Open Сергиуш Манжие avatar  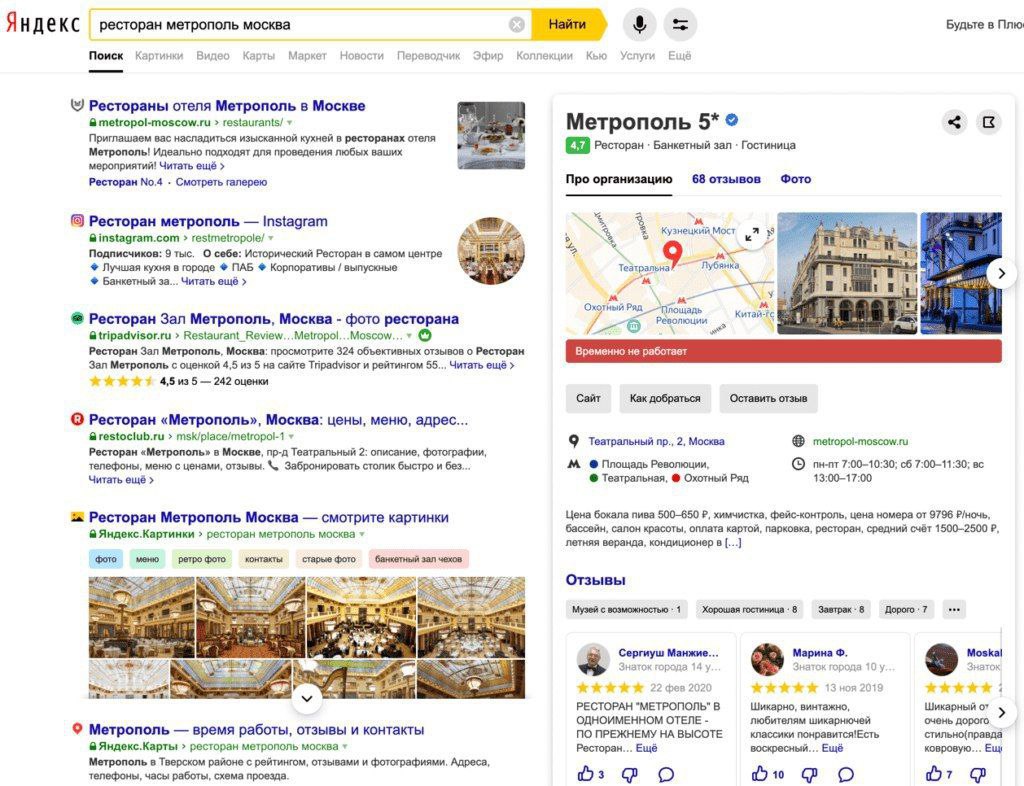[593, 659]
